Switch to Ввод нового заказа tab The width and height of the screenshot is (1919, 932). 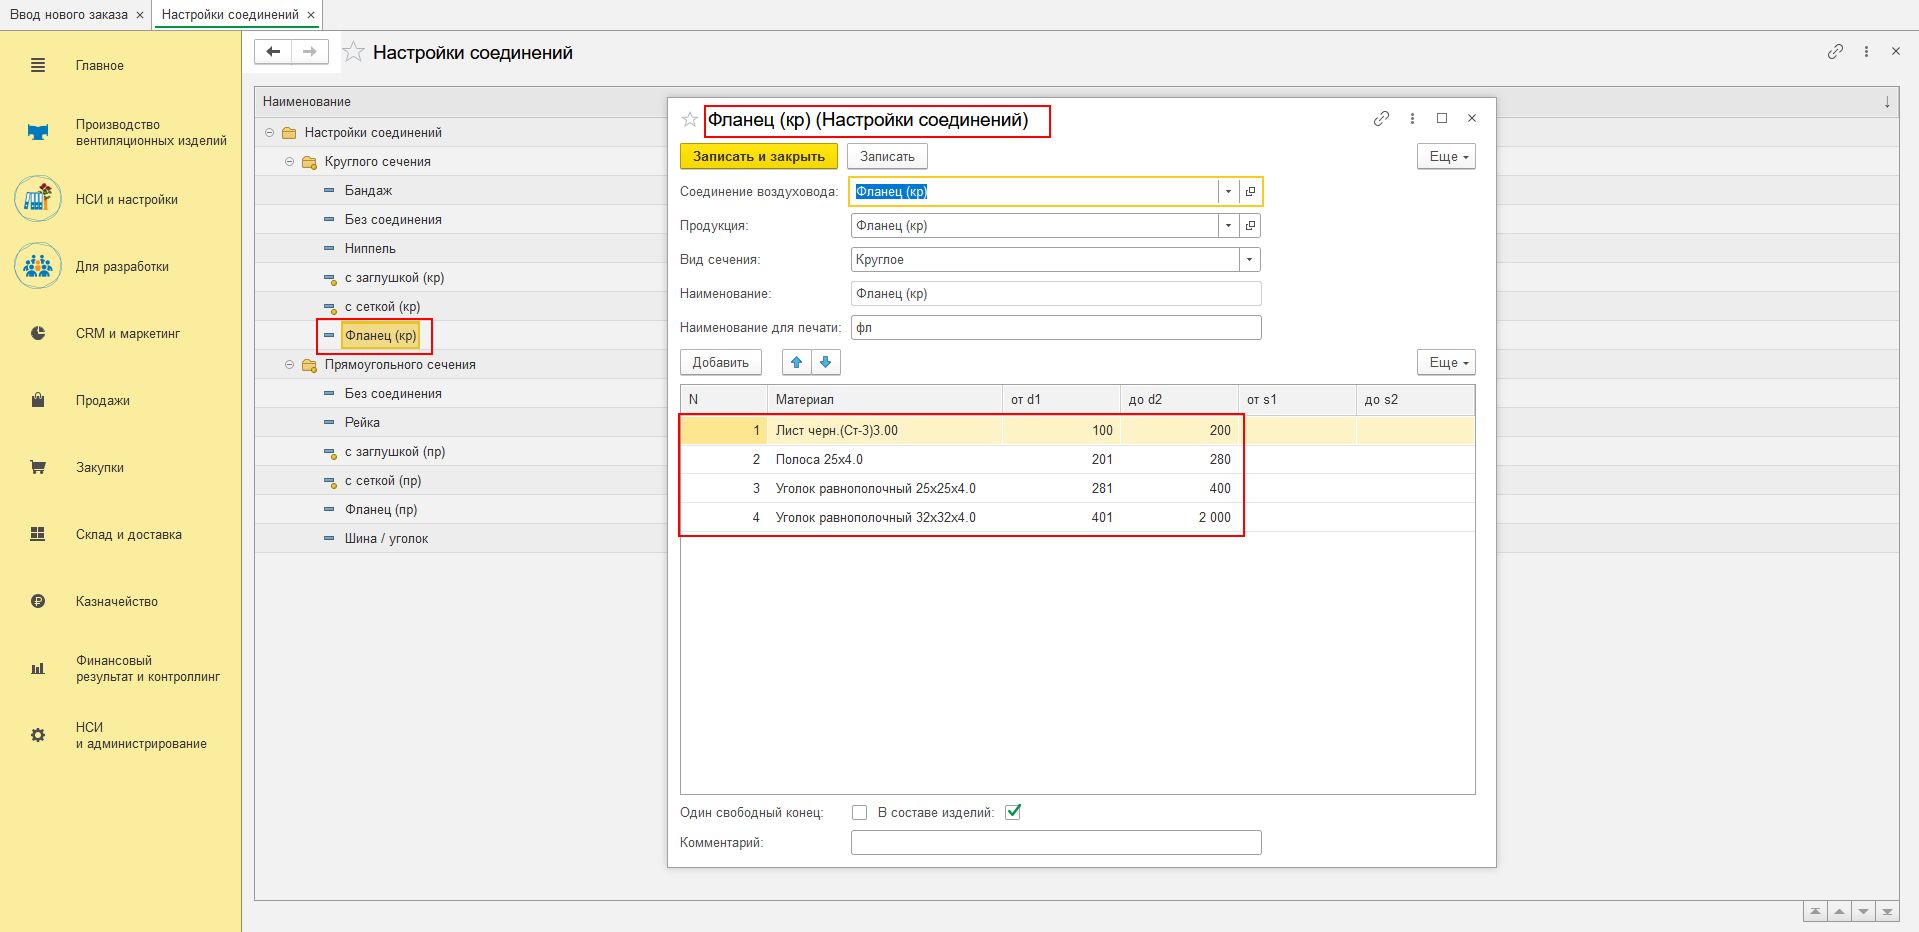pos(69,15)
